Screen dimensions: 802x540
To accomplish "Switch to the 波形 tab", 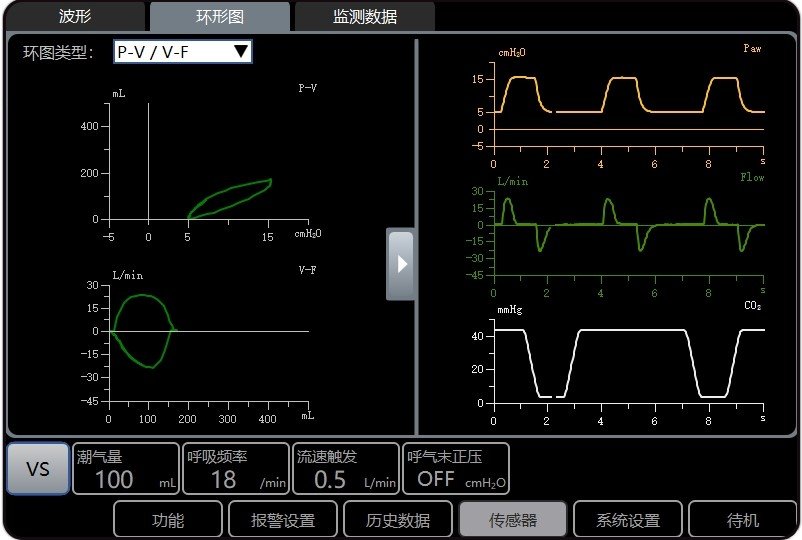I will click(x=74, y=17).
